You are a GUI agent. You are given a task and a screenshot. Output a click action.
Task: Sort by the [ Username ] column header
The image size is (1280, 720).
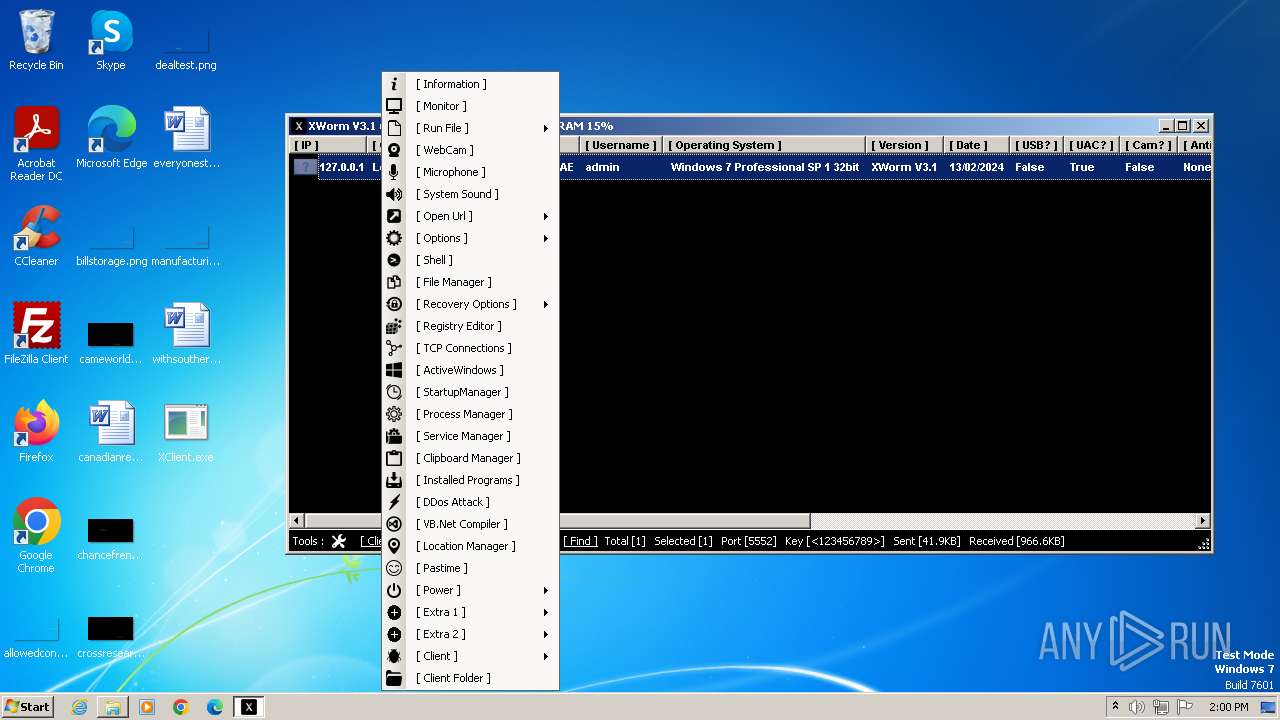pyautogui.click(x=620, y=145)
